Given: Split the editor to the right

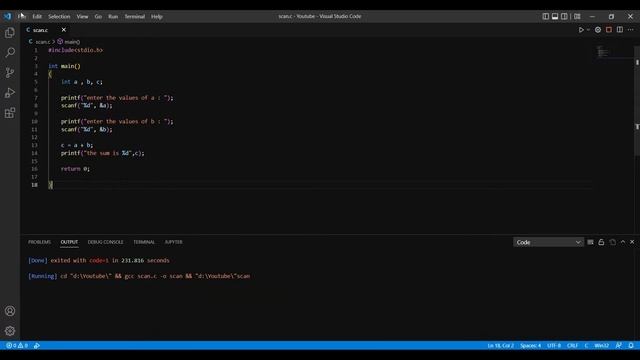Looking at the screenshot, I should (620, 30).
